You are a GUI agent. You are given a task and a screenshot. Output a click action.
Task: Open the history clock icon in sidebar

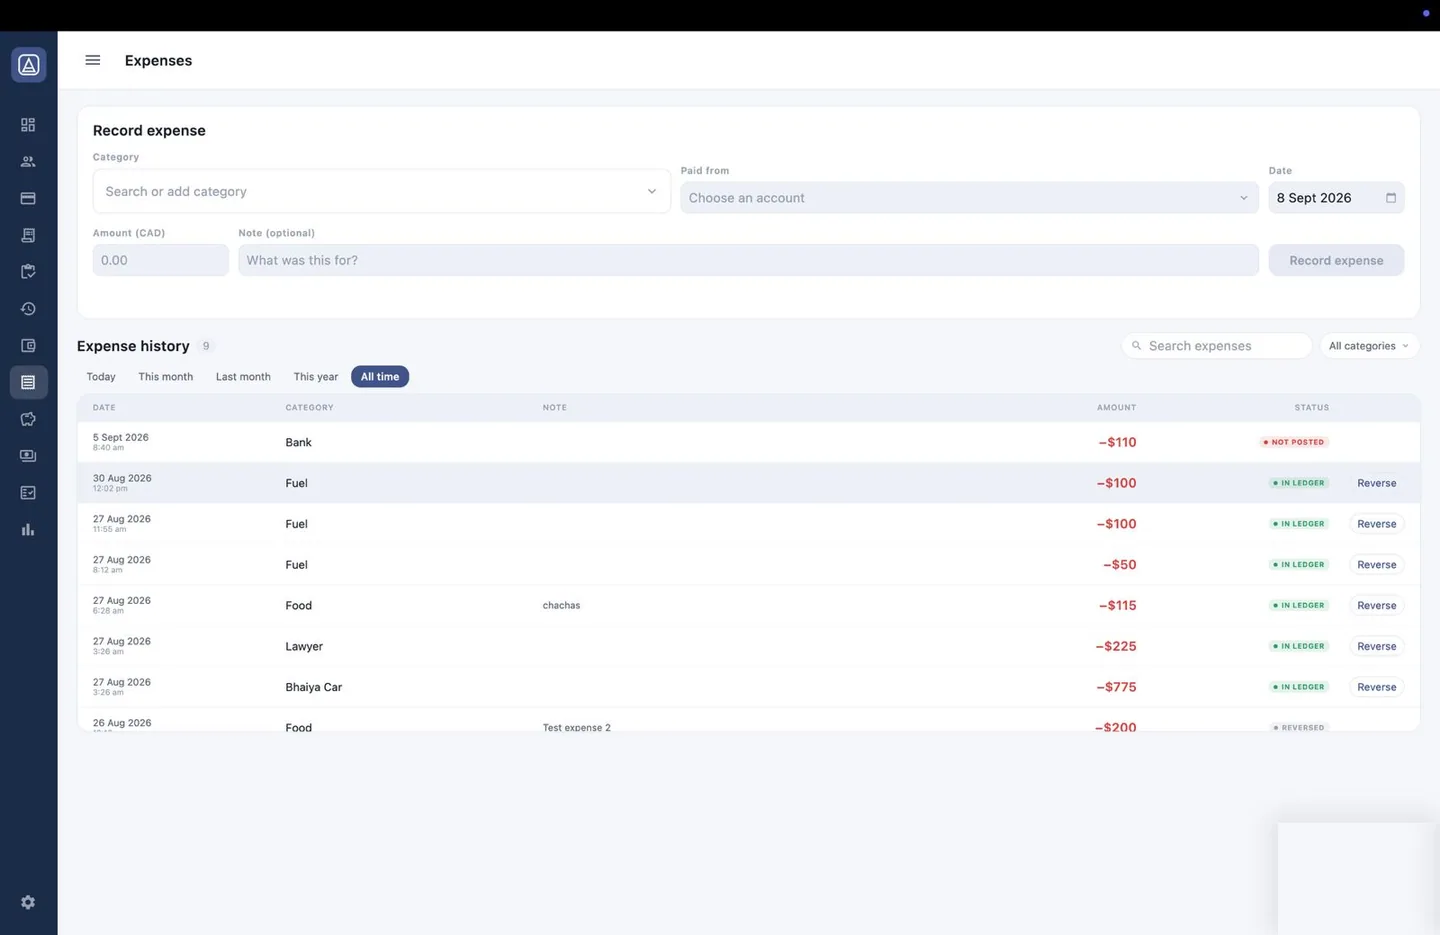(28, 309)
